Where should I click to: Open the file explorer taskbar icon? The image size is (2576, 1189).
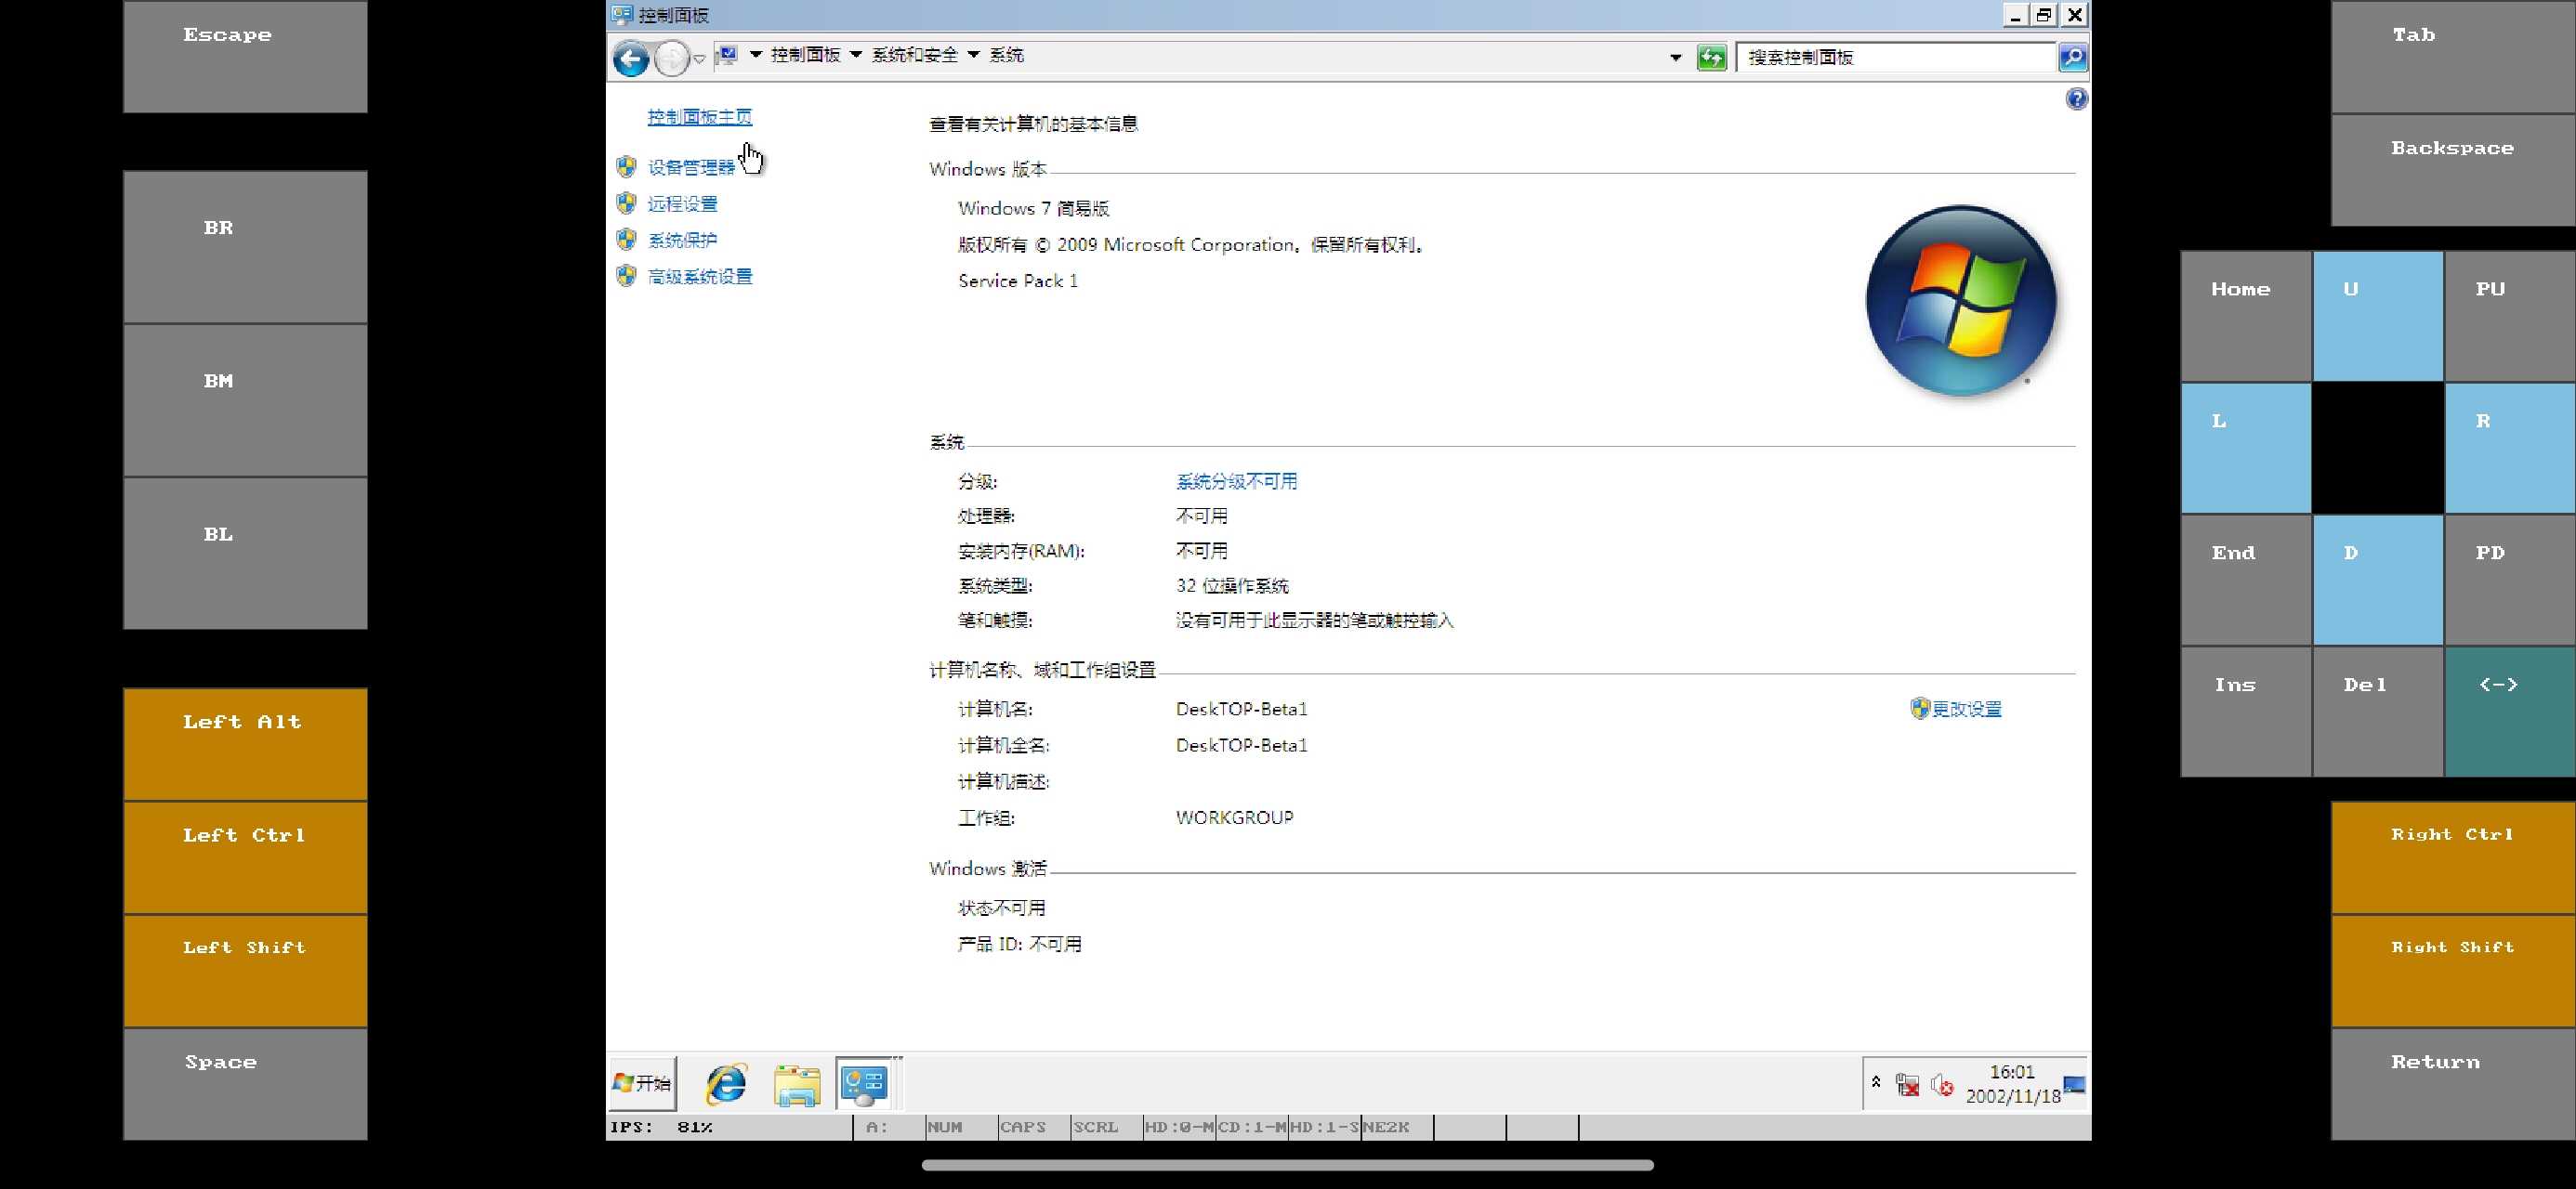[796, 1084]
